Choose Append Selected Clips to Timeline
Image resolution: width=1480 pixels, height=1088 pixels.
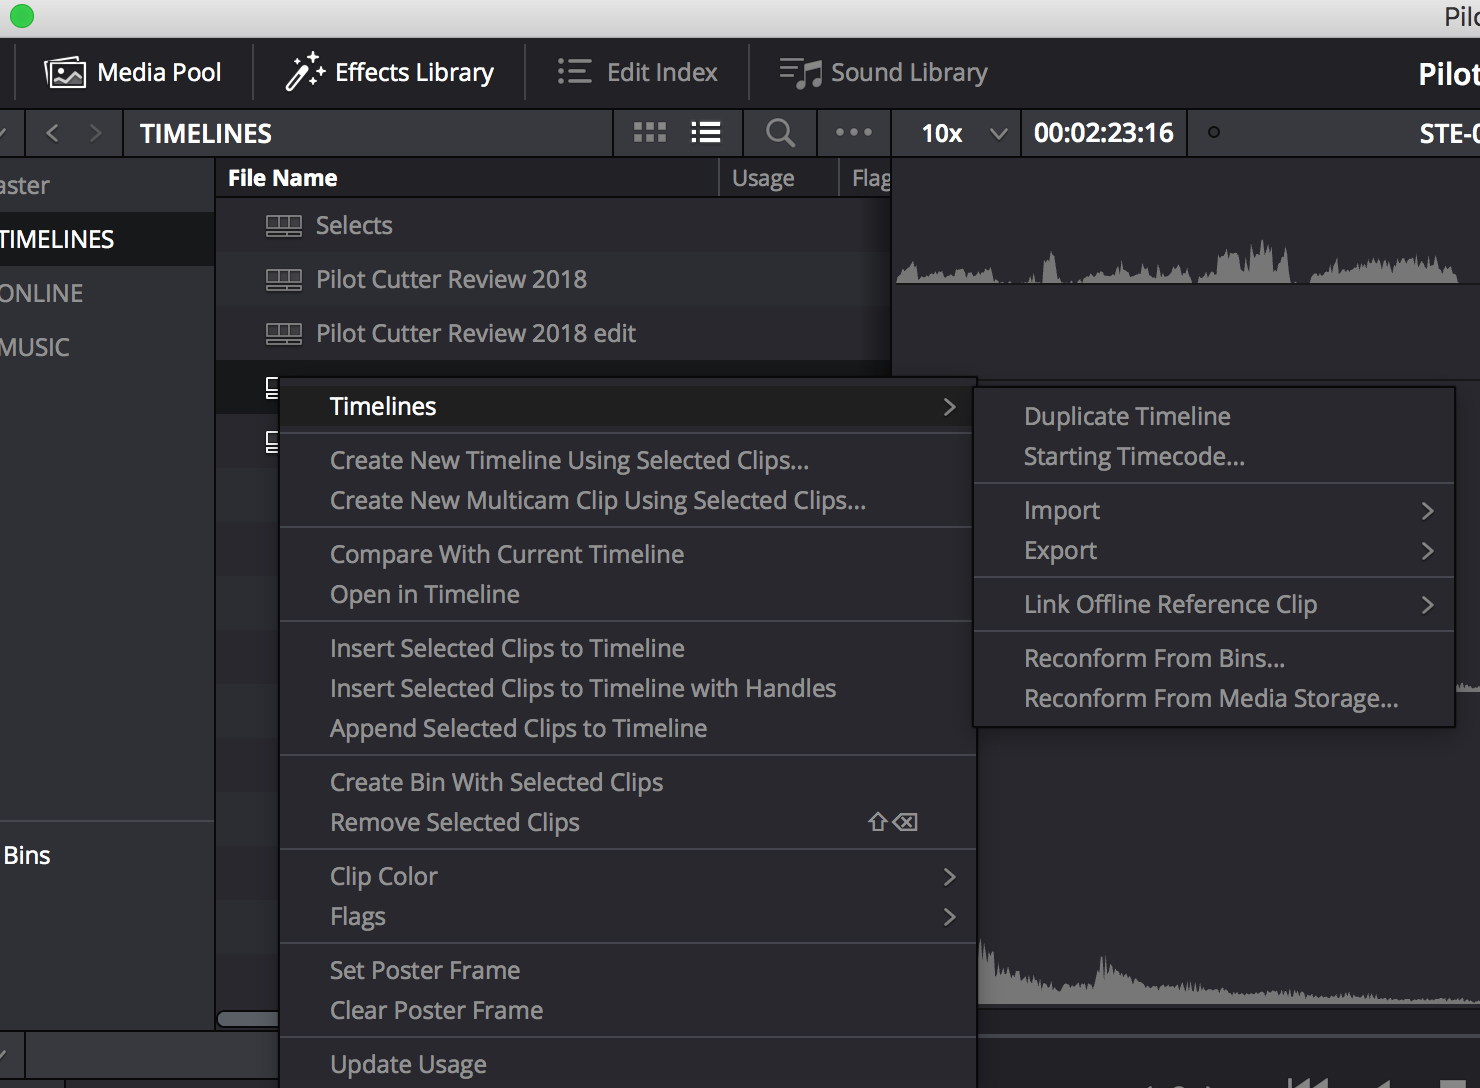pyautogui.click(x=627, y=728)
